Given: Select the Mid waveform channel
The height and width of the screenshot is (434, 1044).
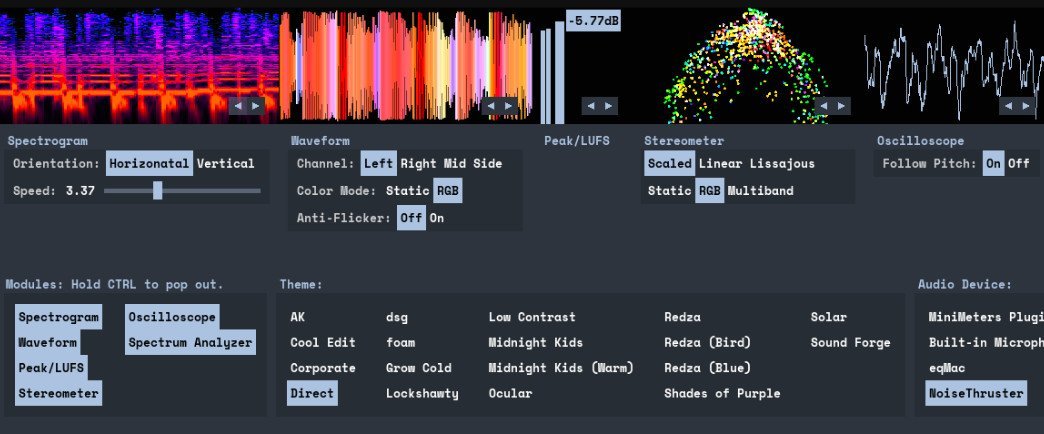Looking at the screenshot, I should point(457,163).
